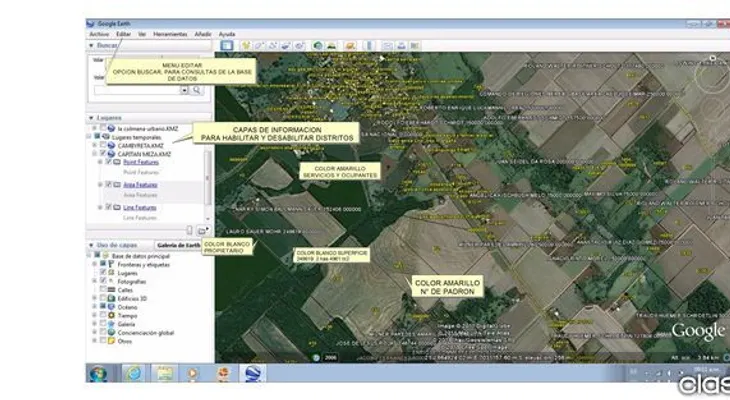Screen dimensions: 730x400
Task: Enable the Edificios 3D layer checkbox
Action: tap(103, 298)
